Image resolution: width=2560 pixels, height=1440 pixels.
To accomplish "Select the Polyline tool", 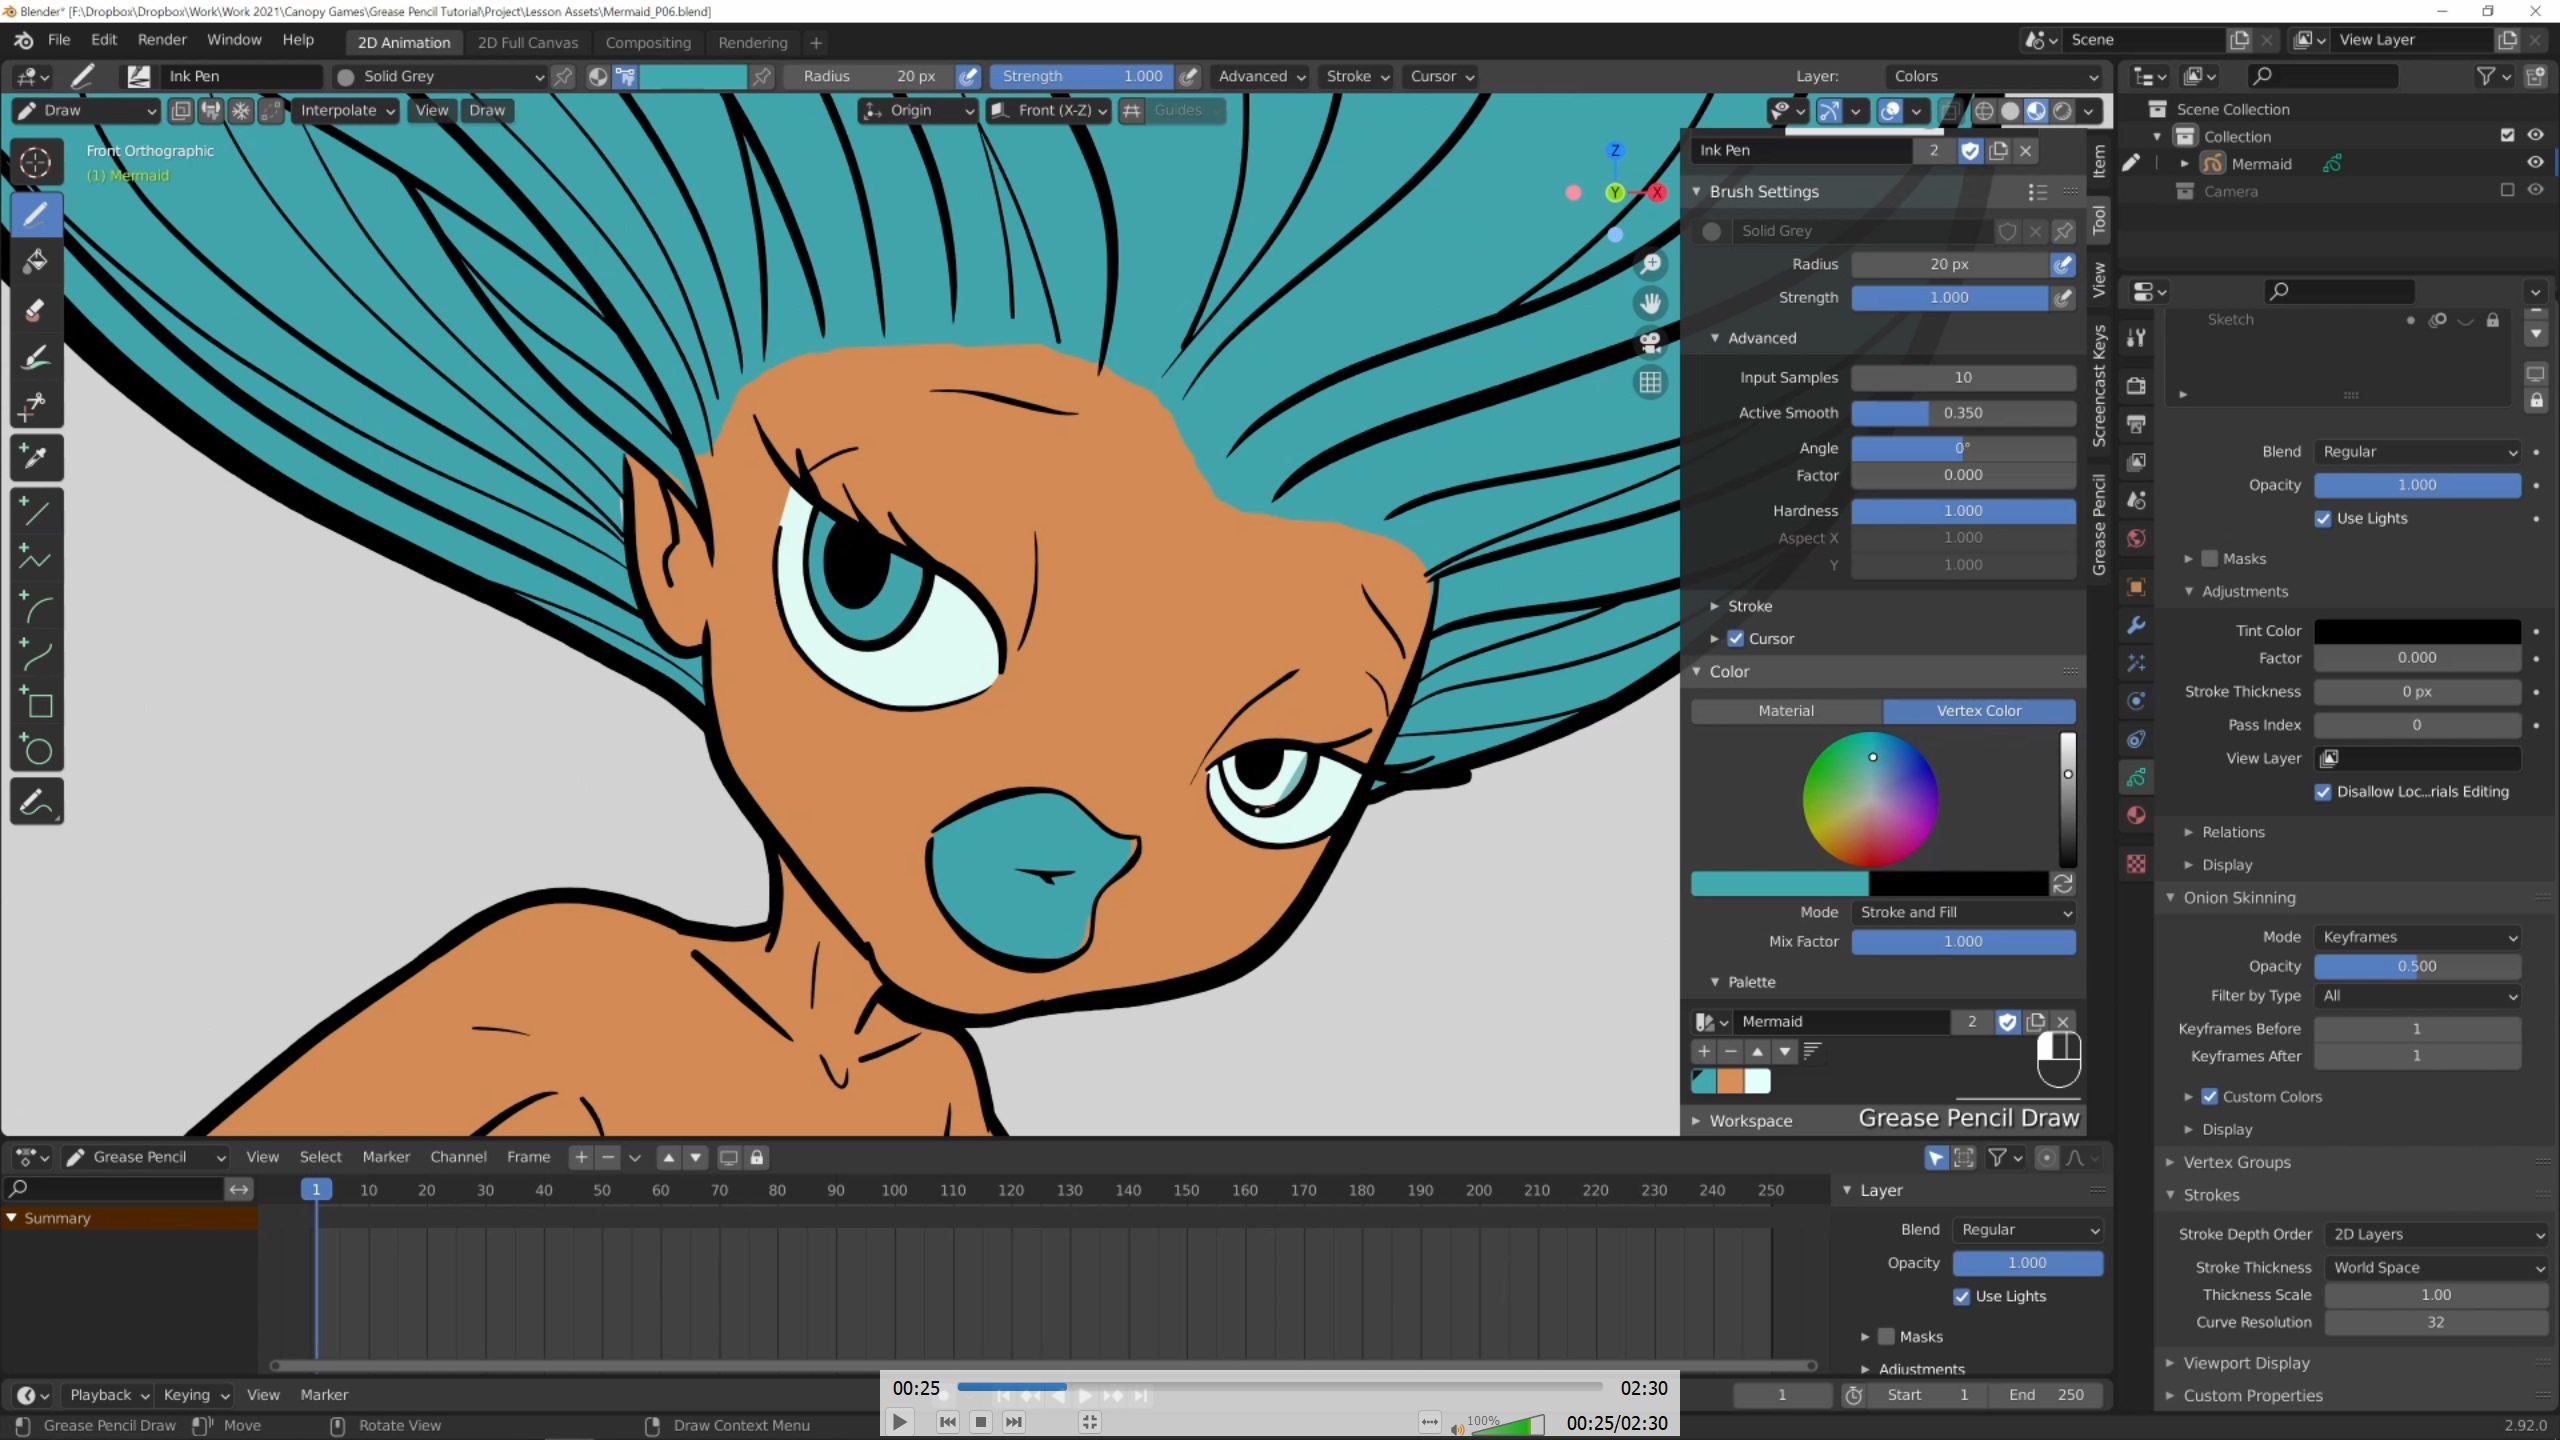I will point(36,559).
